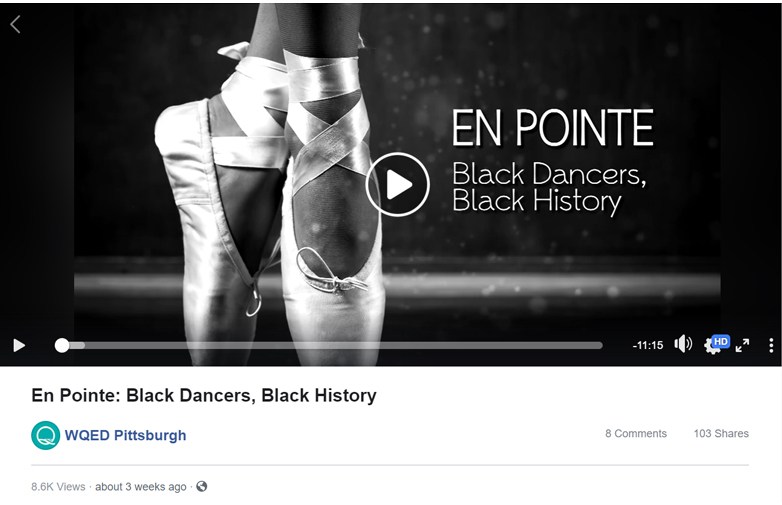Open the 103 Shares list
The image size is (782, 505).
721,433
